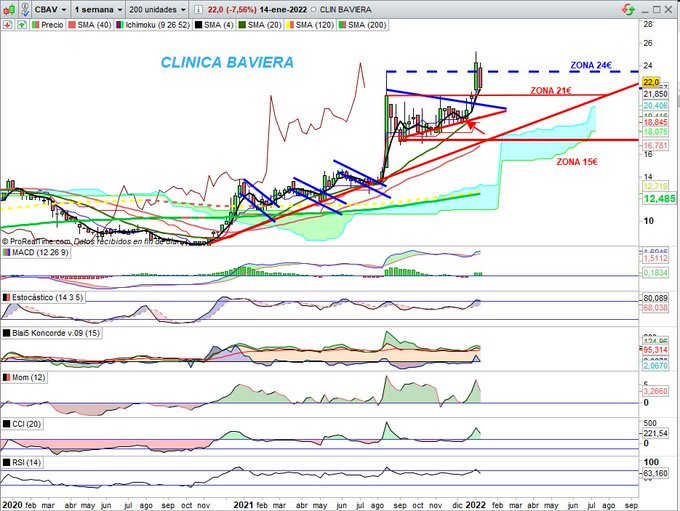The width and height of the screenshot is (680, 511).
Task: Open the SMA (40) indicator label
Action: 90,25
